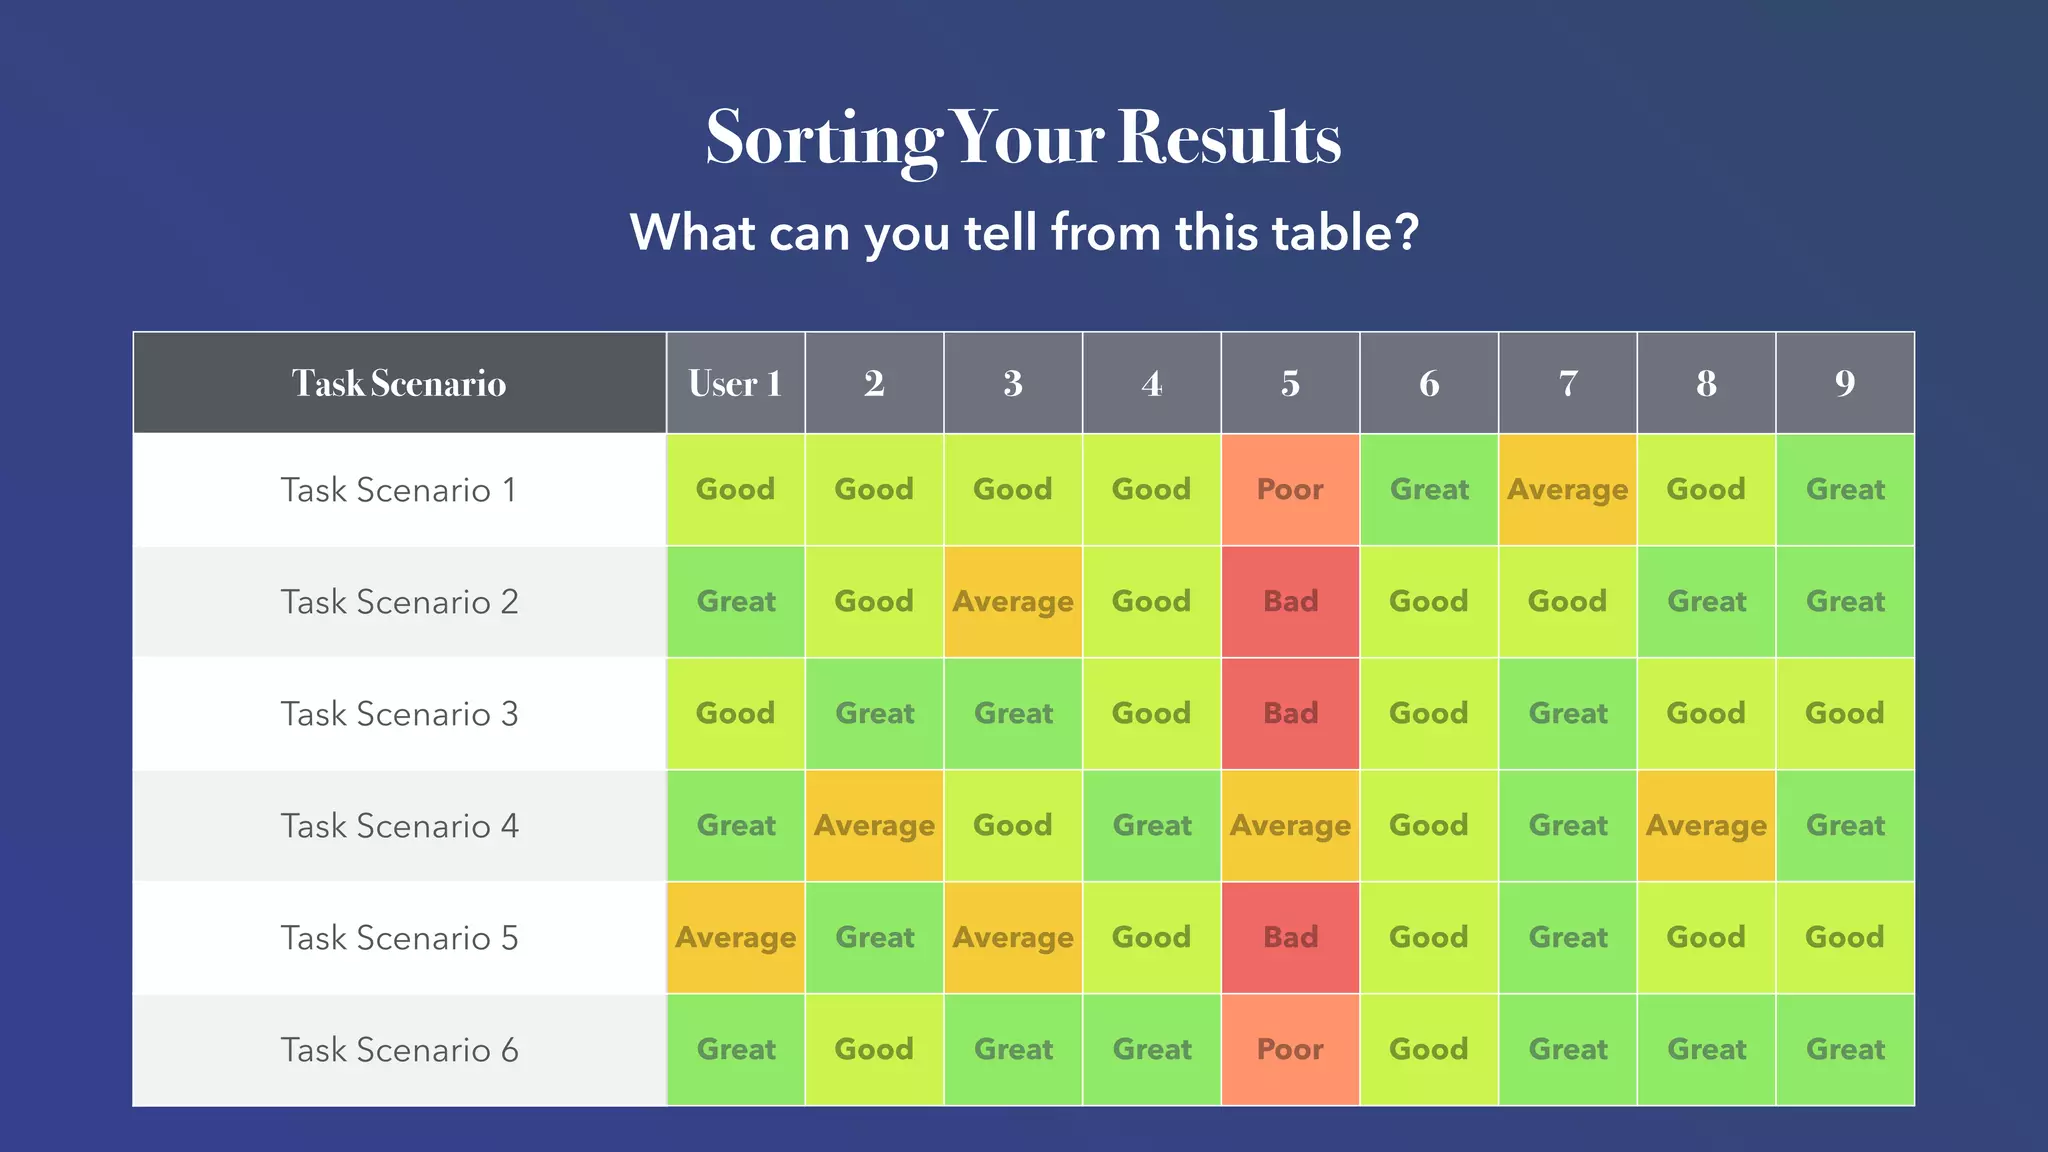Select the Task Scenario 6 row label
2048x1152 pixels.
[x=399, y=1049]
